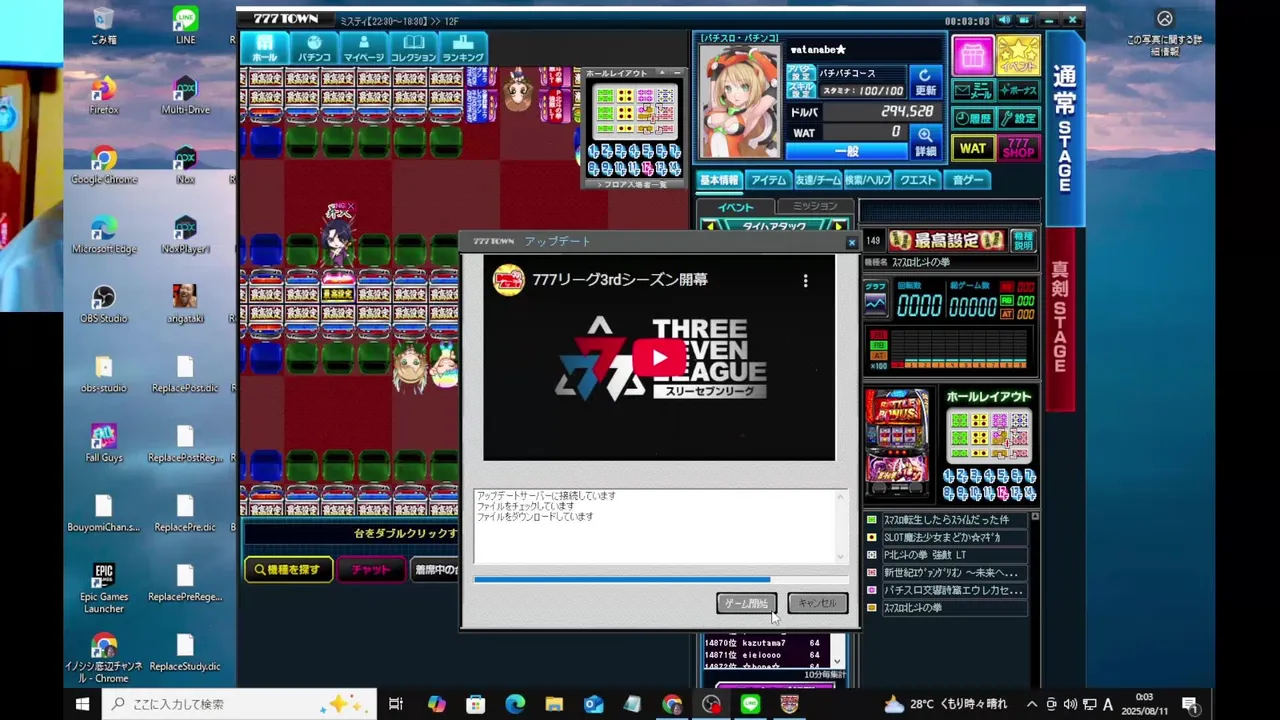Image resolution: width=1280 pixels, height=720 pixels.
Task: Open the コレクション book icon
Action: [x=413, y=48]
